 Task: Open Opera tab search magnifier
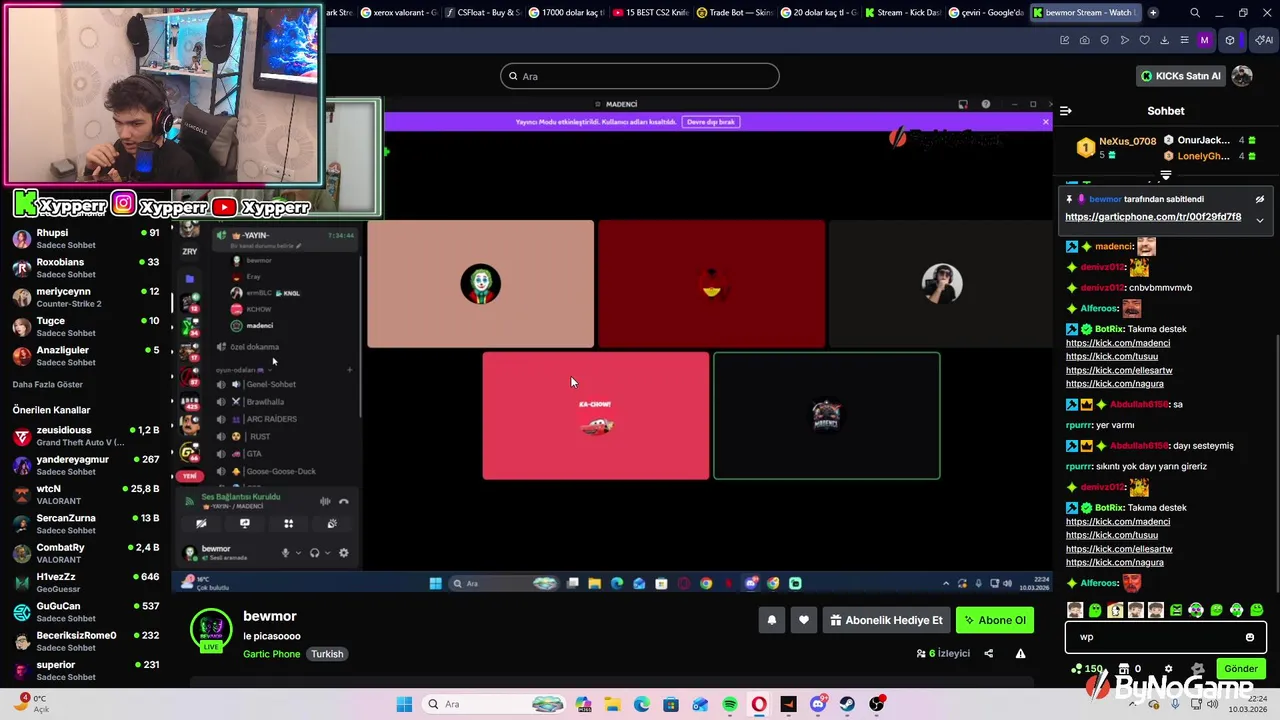point(1195,13)
